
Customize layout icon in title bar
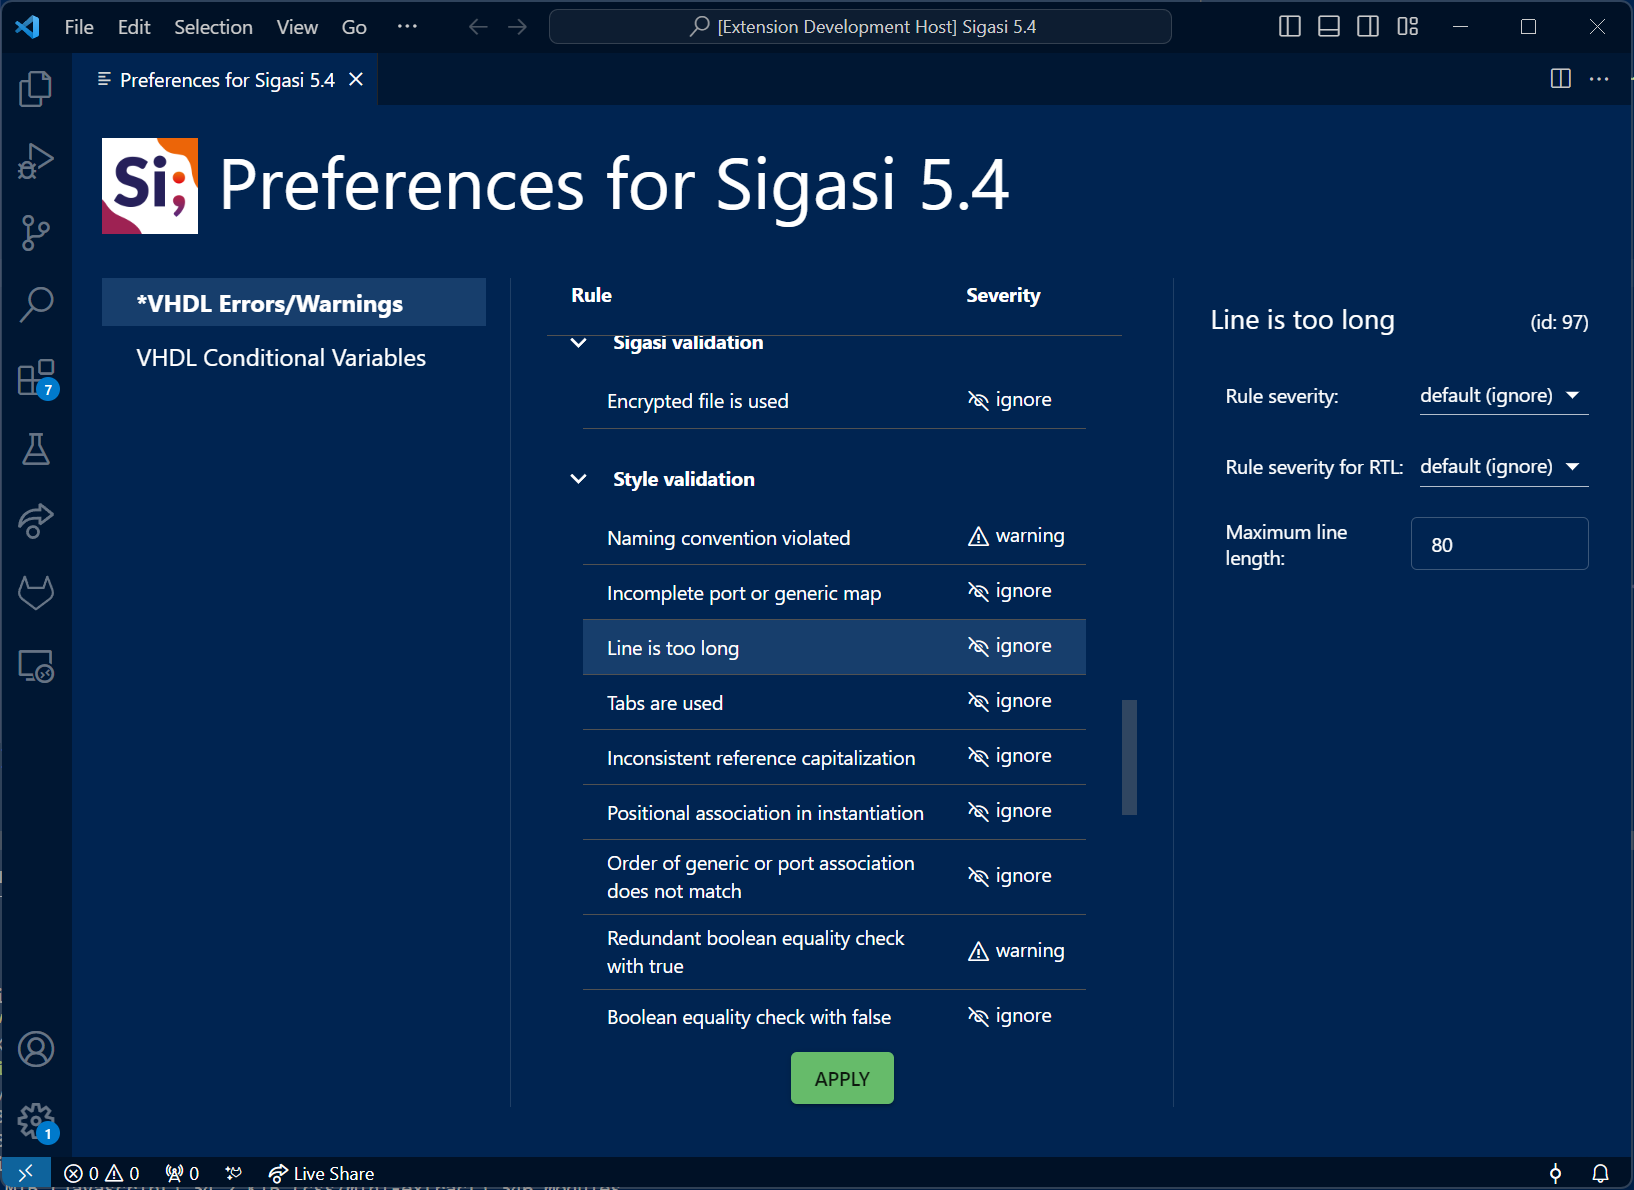pyautogui.click(x=1408, y=27)
